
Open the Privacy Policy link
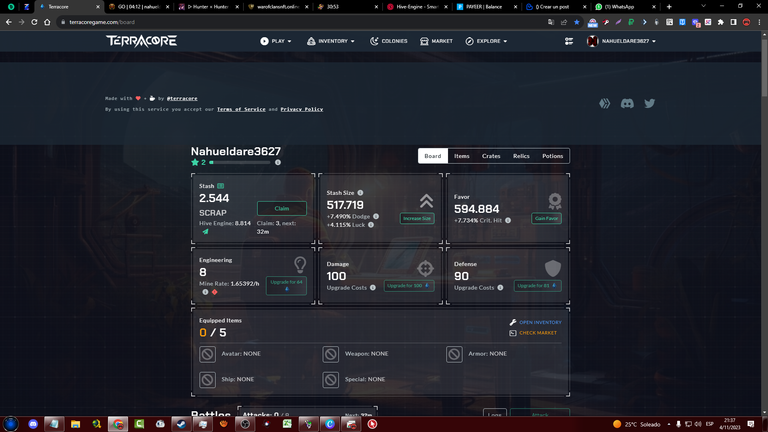pyautogui.click(x=302, y=109)
